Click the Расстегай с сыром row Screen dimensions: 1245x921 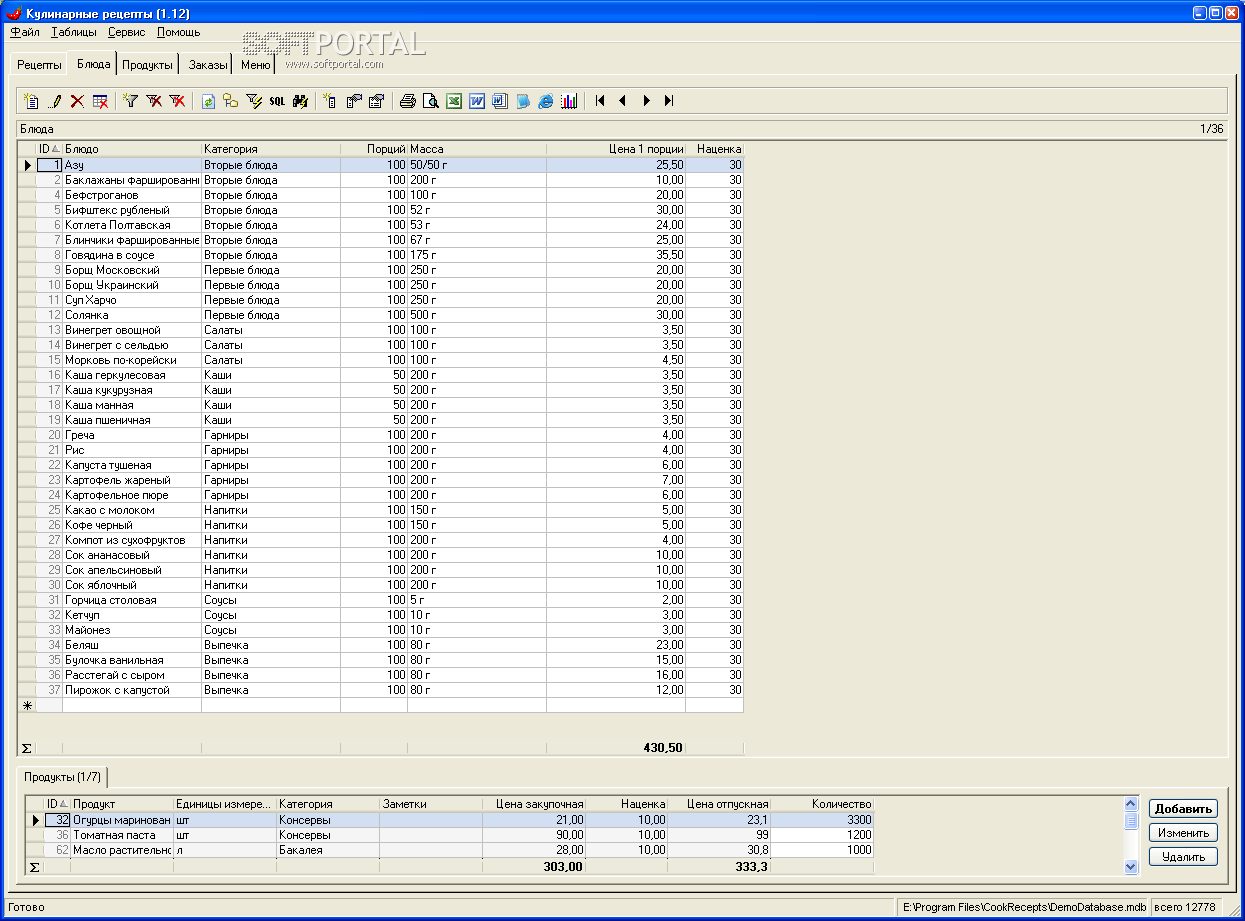coord(381,675)
